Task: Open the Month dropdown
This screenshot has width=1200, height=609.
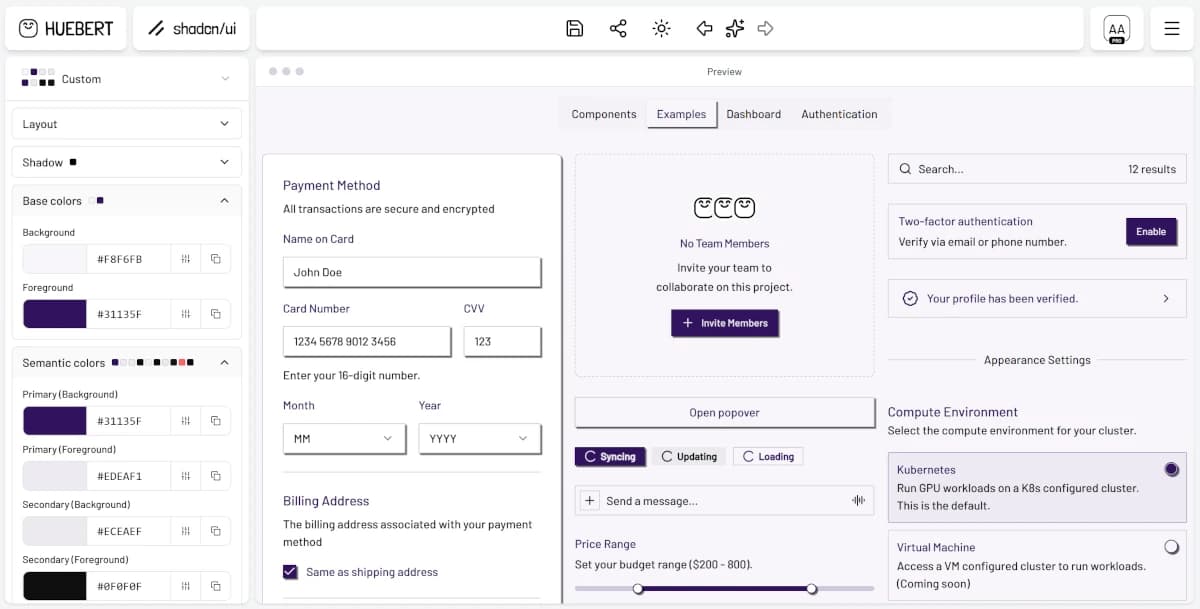Action: (x=344, y=438)
